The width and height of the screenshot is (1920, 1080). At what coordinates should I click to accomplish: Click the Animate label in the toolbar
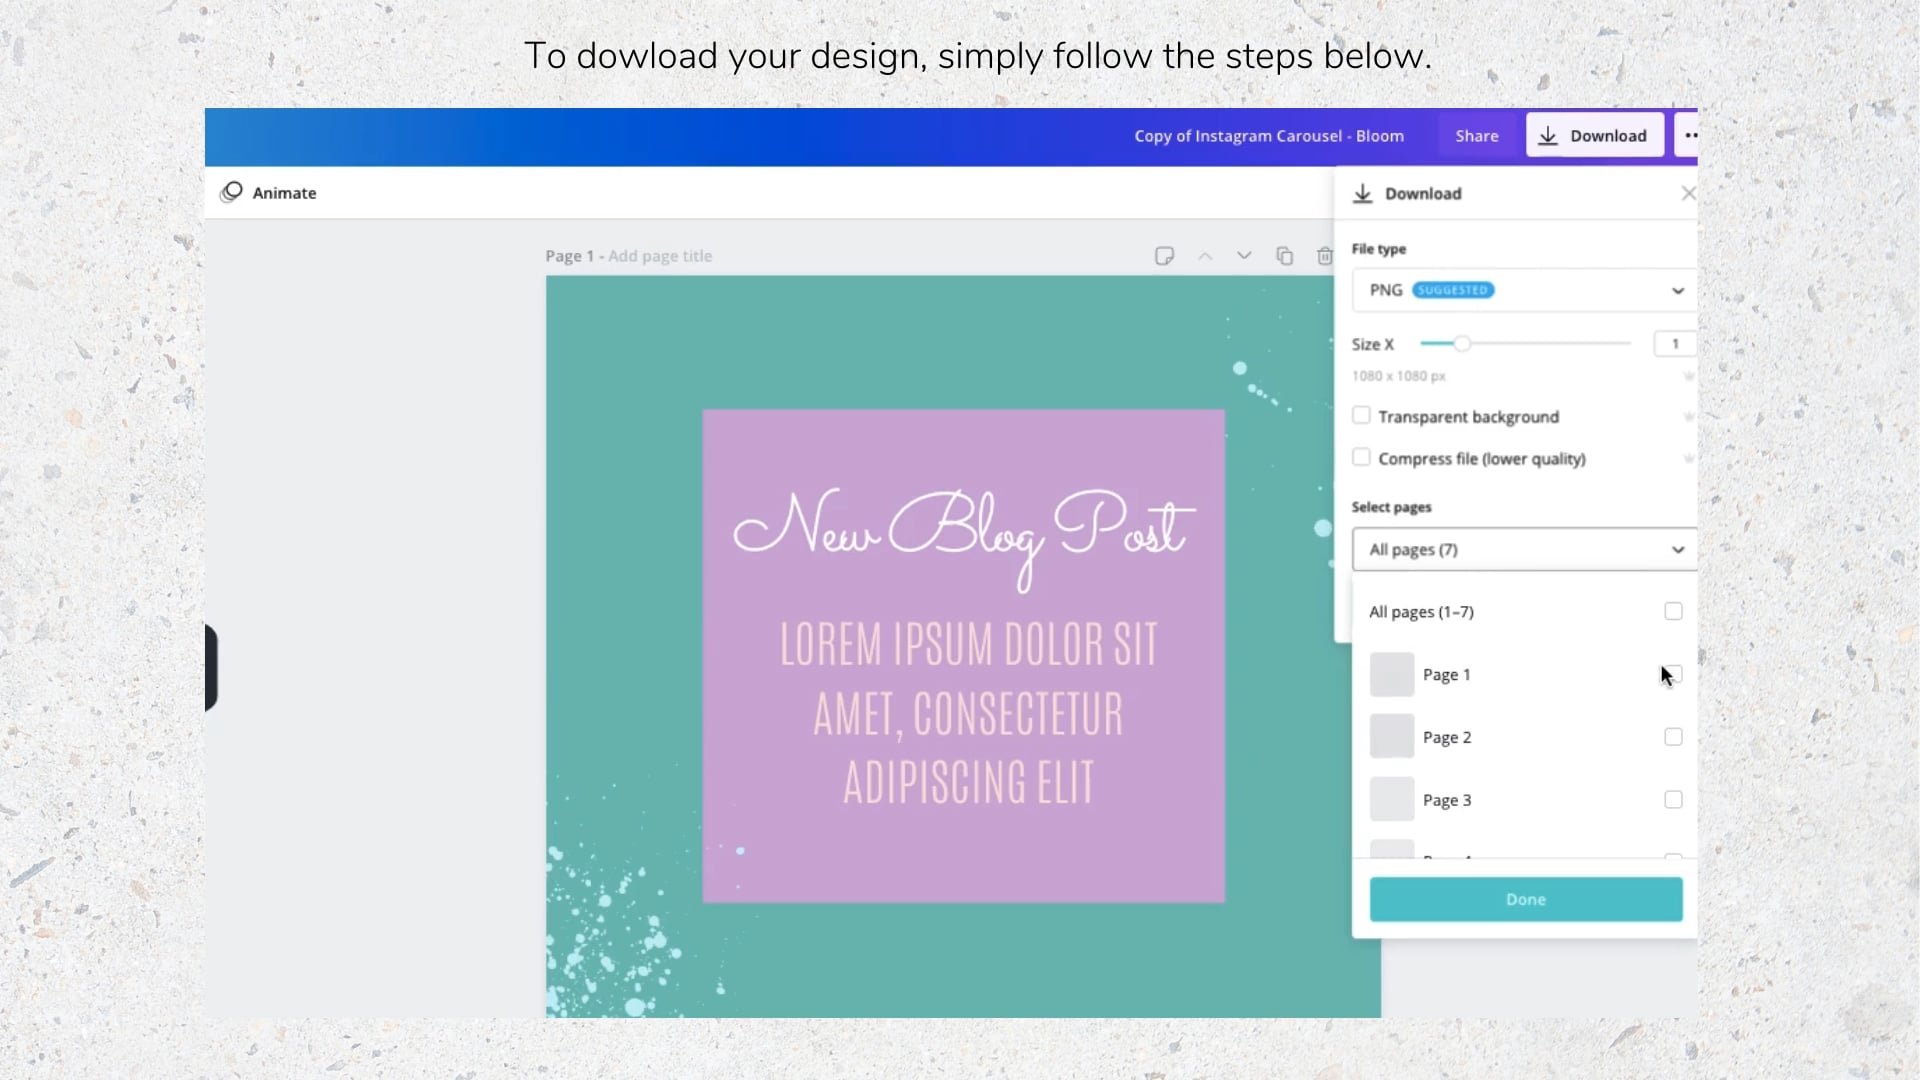coord(284,193)
